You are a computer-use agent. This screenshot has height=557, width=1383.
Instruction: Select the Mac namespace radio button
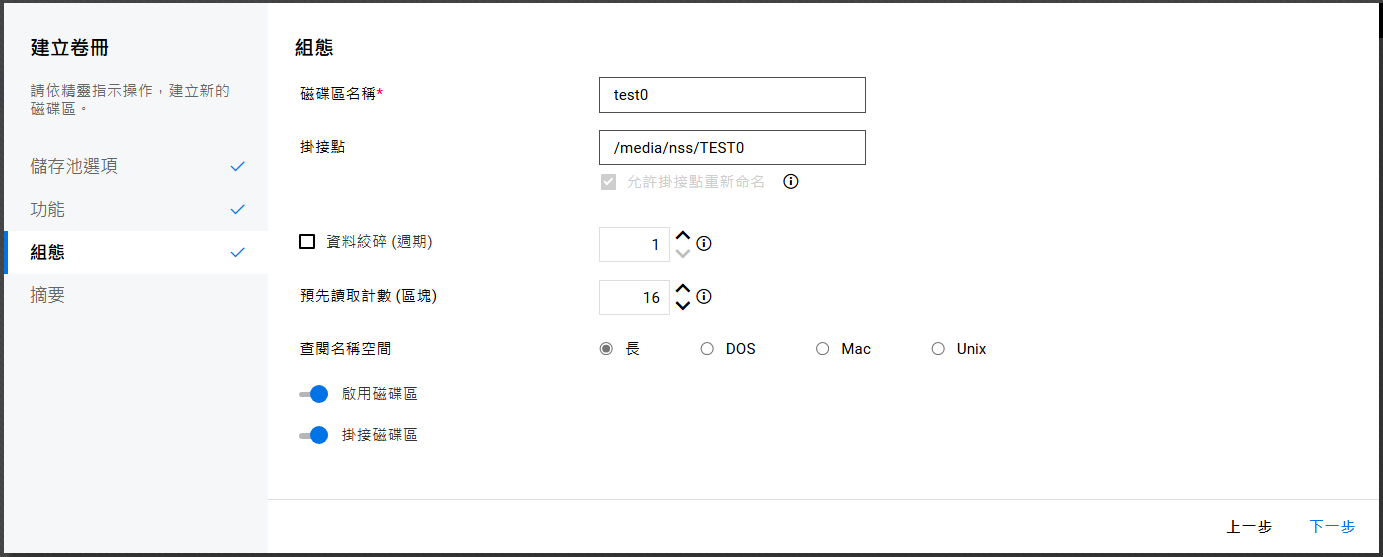(x=822, y=349)
